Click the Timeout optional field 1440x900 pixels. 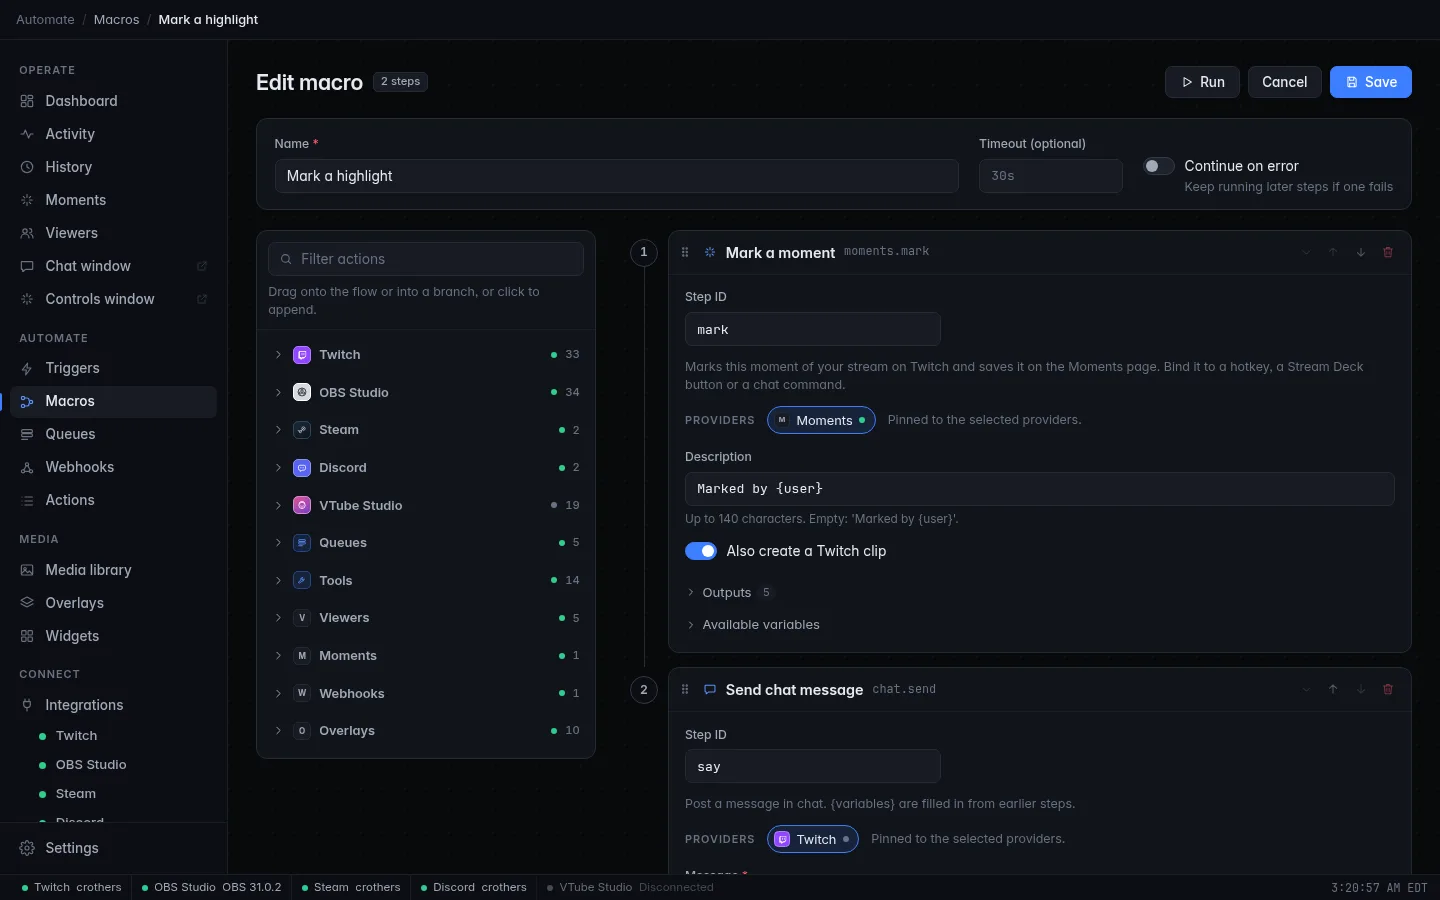coord(1050,176)
